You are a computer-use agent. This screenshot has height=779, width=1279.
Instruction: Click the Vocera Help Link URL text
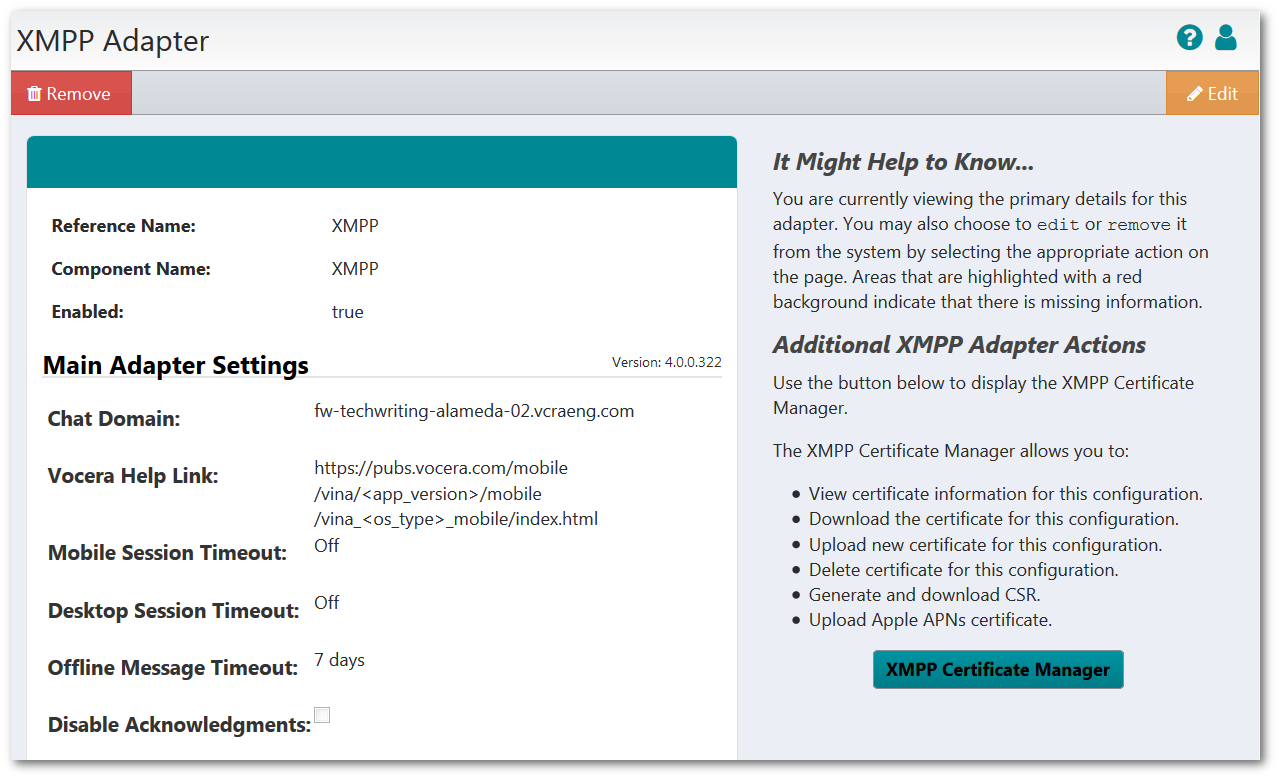click(x=456, y=493)
